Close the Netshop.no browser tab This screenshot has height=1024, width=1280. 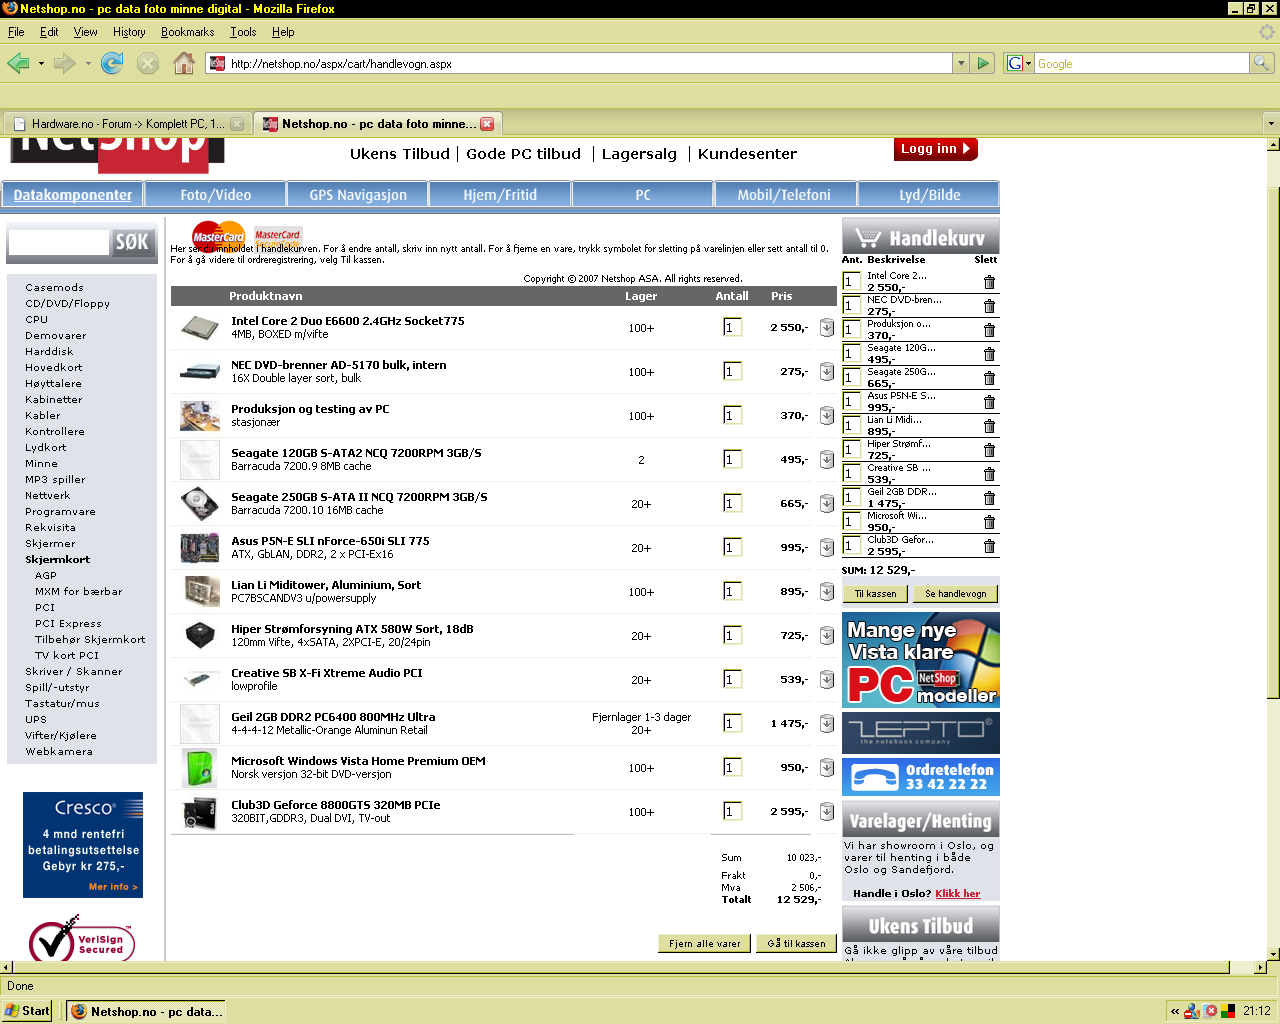pos(487,124)
